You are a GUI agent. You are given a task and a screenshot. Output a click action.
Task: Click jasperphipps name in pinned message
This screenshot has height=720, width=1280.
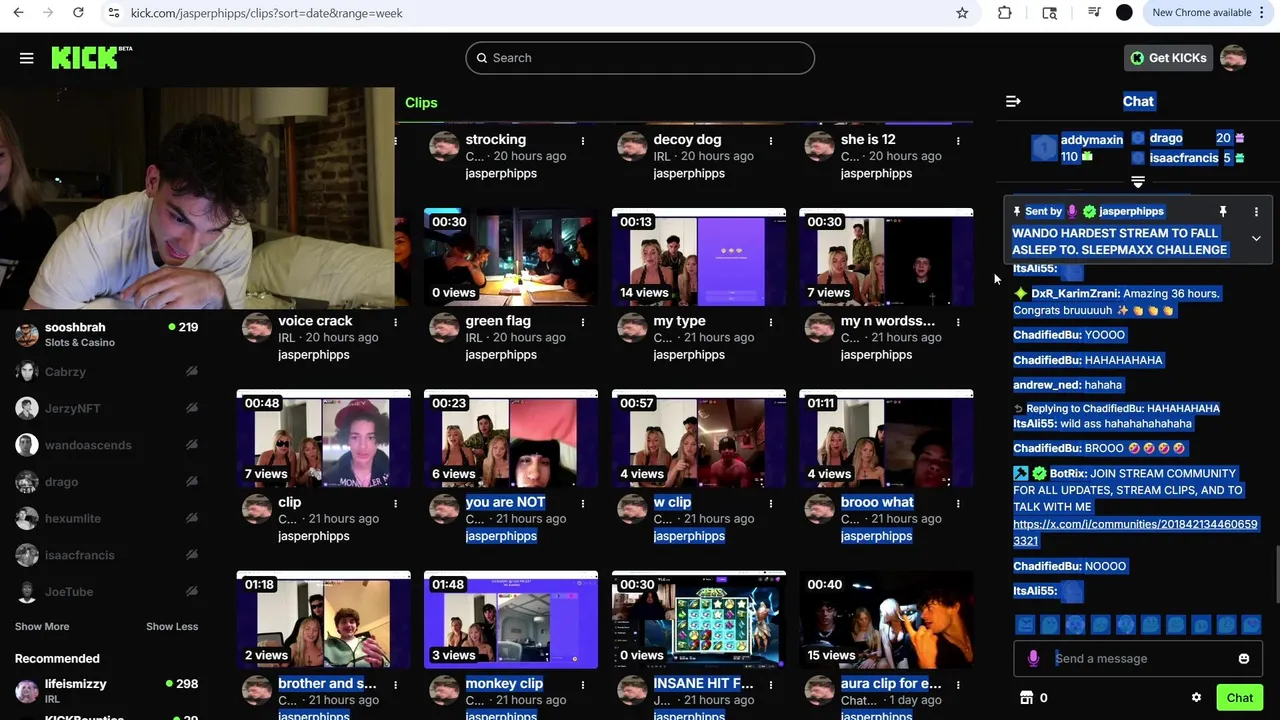click(x=1131, y=211)
